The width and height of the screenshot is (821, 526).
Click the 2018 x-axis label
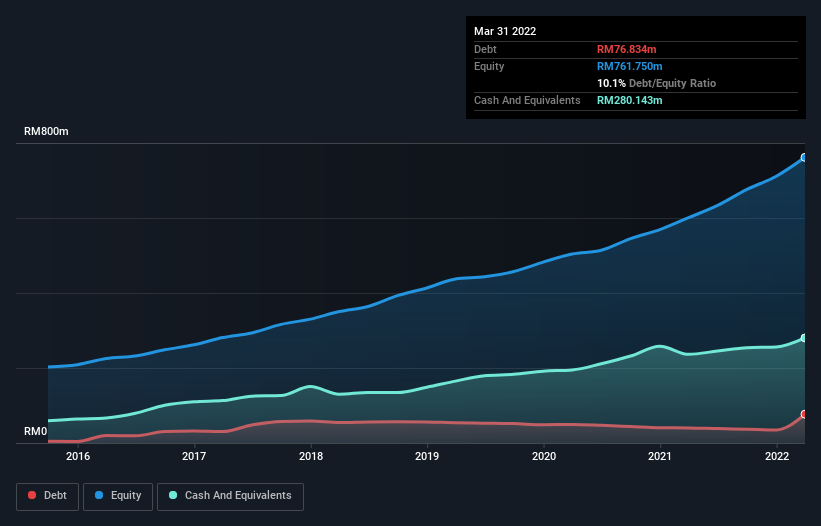coord(311,456)
